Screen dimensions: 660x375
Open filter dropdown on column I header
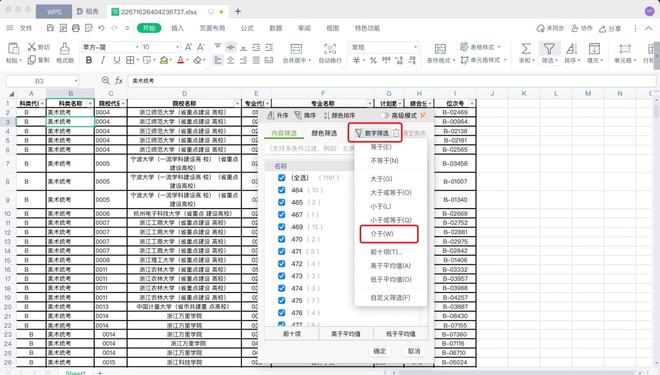(471, 103)
